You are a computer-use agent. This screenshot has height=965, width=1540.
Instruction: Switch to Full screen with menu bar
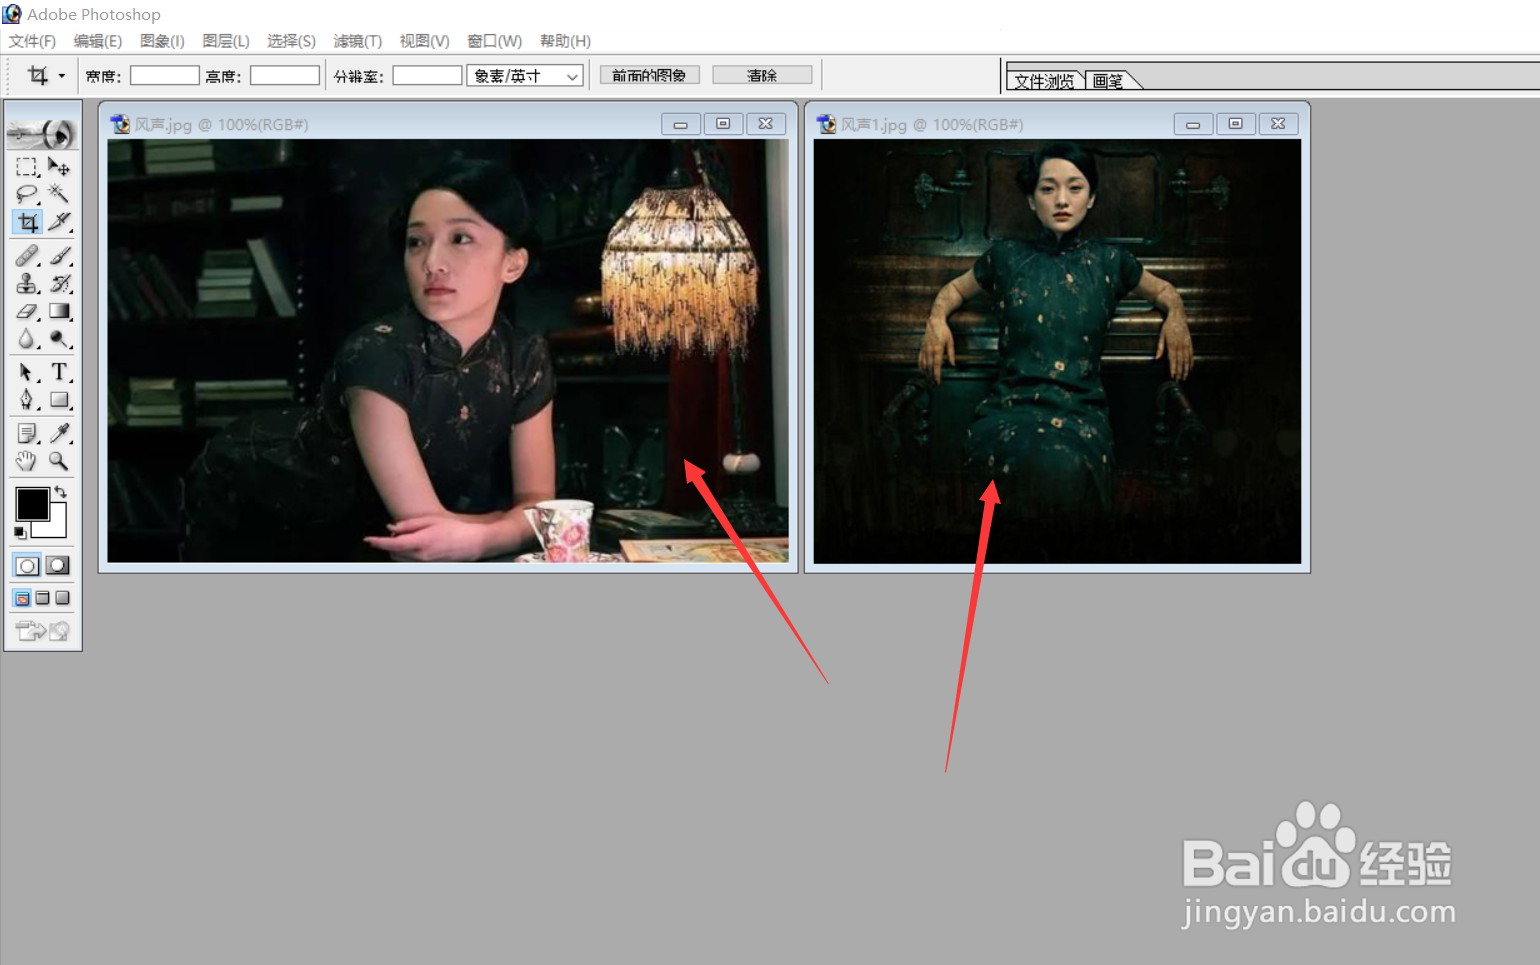pos(42,598)
